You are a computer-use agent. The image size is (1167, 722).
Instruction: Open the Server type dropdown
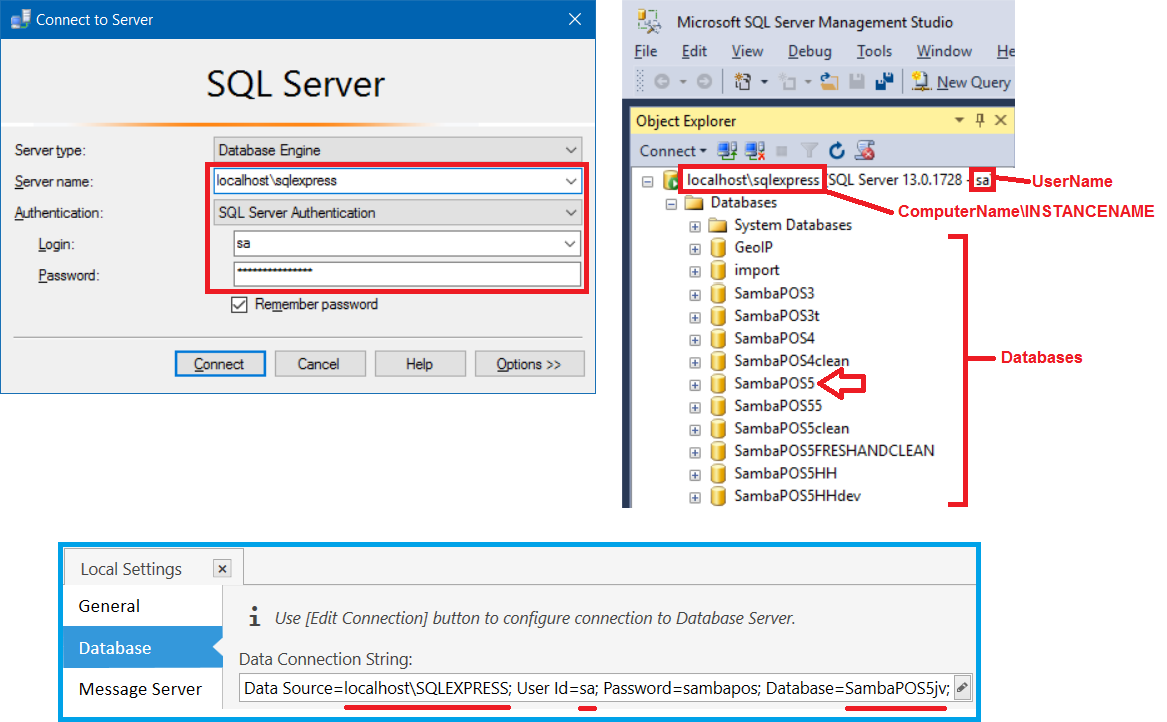tap(571, 150)
